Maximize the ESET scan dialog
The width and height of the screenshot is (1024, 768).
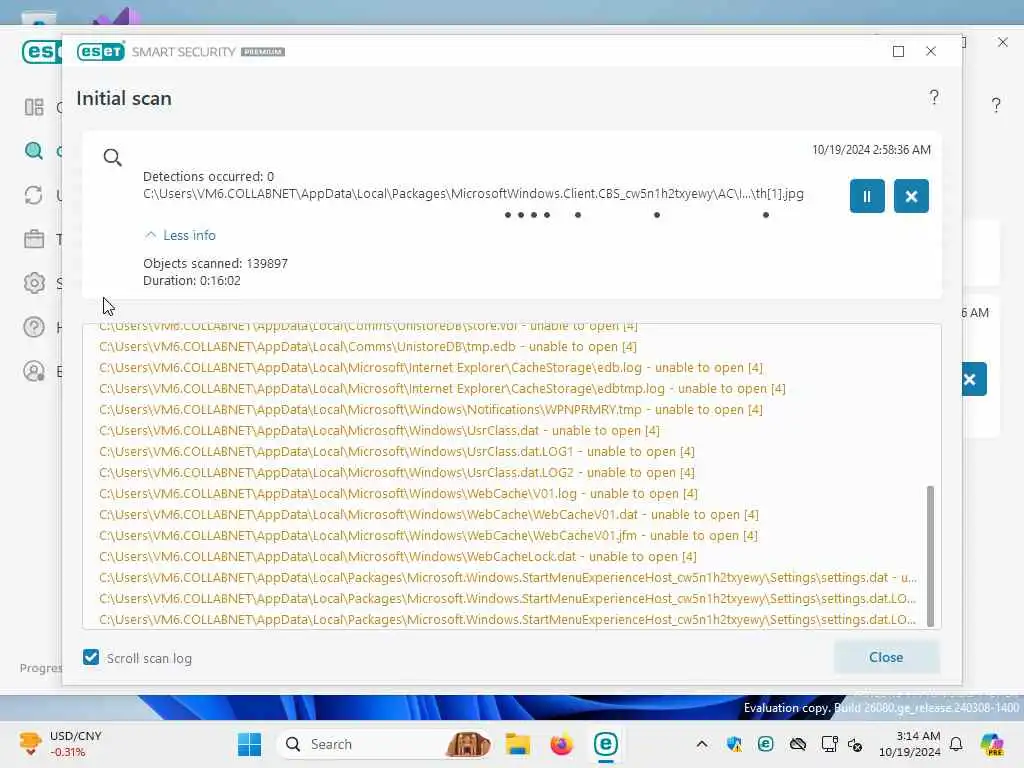899,52
